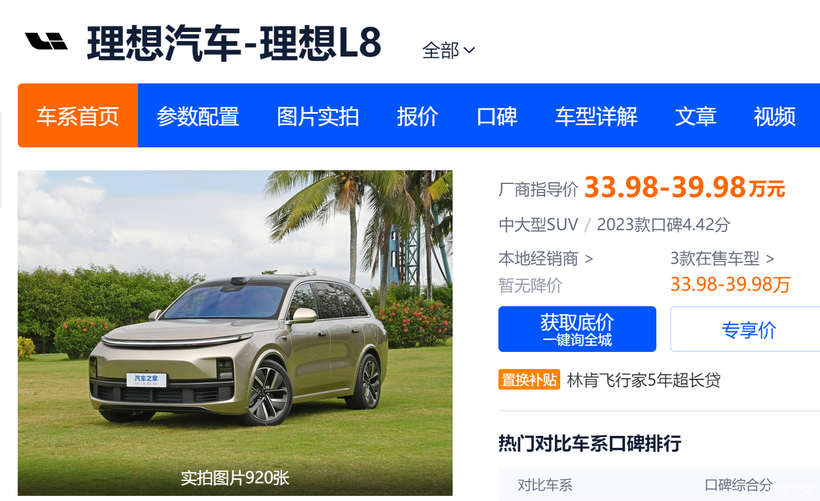Open the 理想L8 car photo
The width and height of the screenshot is (820, 501).
coord(235,333)
